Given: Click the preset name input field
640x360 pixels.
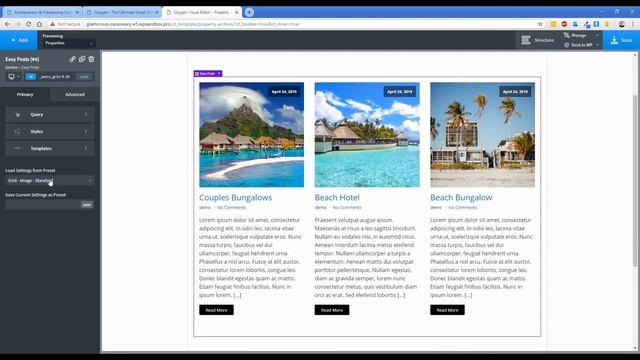Looking at the screenshot, I should pos(43,204).
